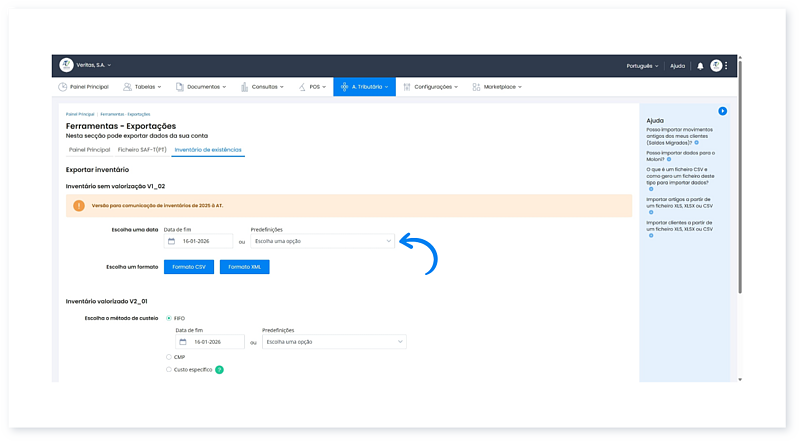Viewport: 800px width, 442px height.
Task: Click the orange warning icon in the alert banner
Action: [x=79, y=205]
